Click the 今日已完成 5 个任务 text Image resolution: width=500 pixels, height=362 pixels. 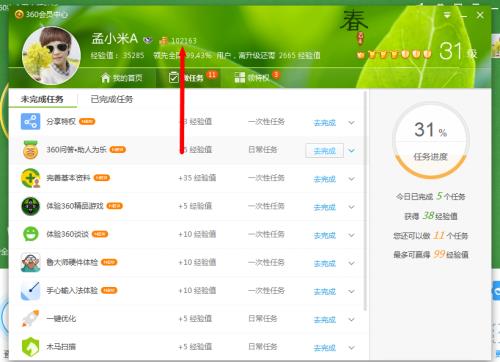pos(431,196)
